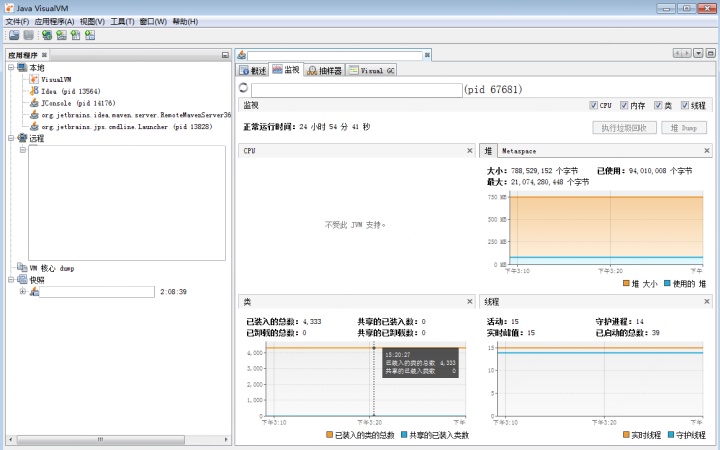Click the snapshot item icon next to 2:08:39
This screenshot has width=720, height=450.
point(34,292)
